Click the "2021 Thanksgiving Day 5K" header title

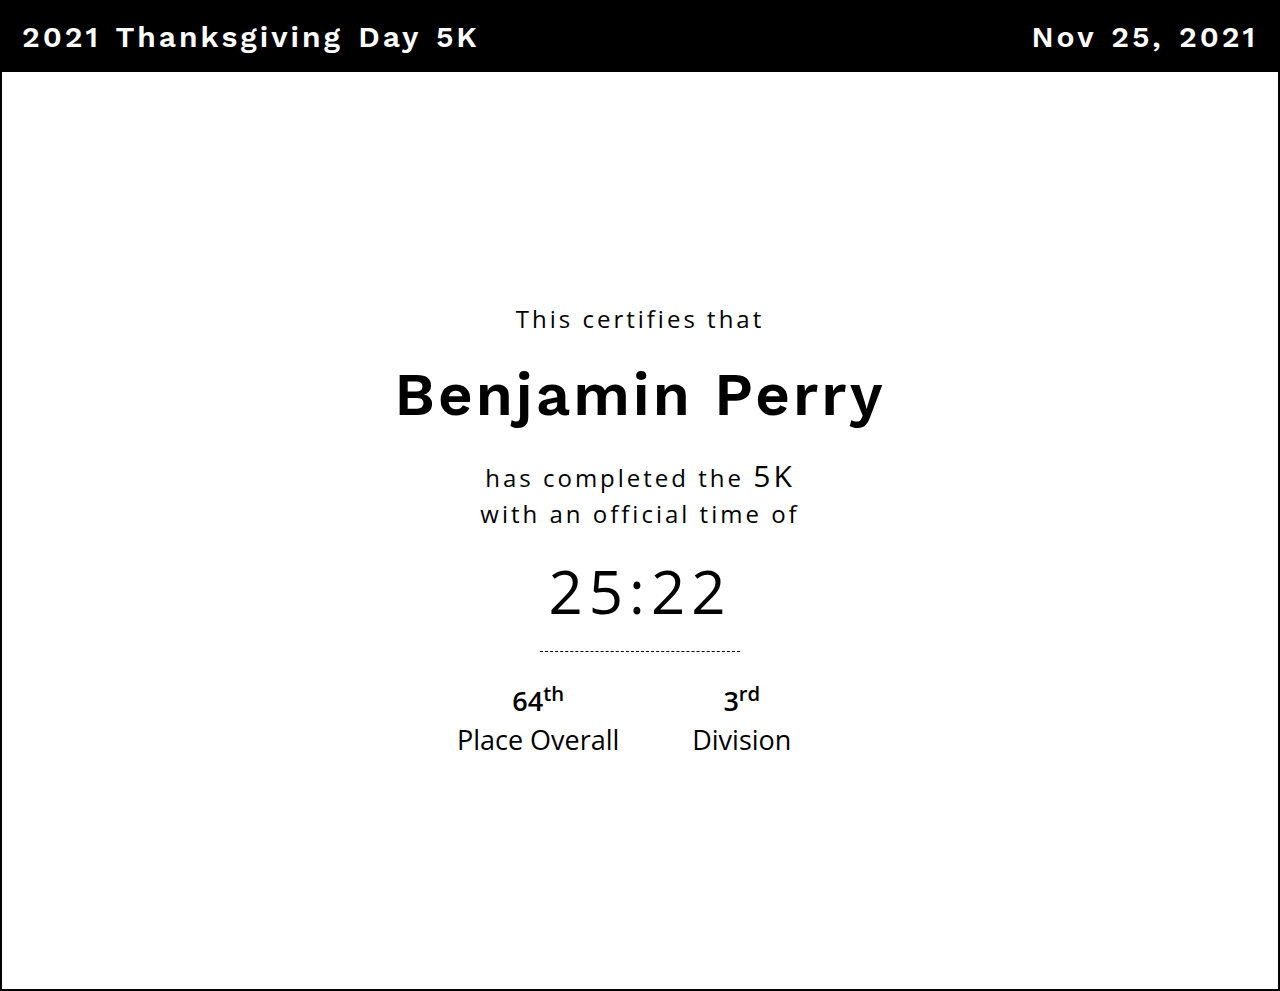click(x=249, y=38)
